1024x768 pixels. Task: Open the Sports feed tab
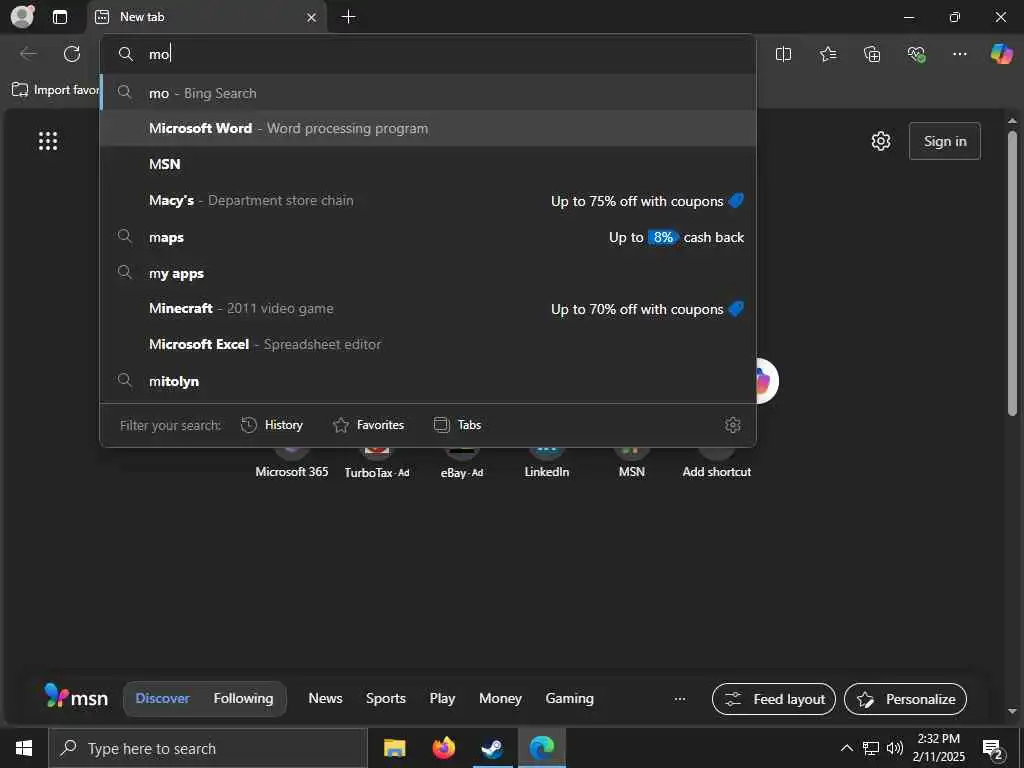pyautogui.click(x=385, y=699)
